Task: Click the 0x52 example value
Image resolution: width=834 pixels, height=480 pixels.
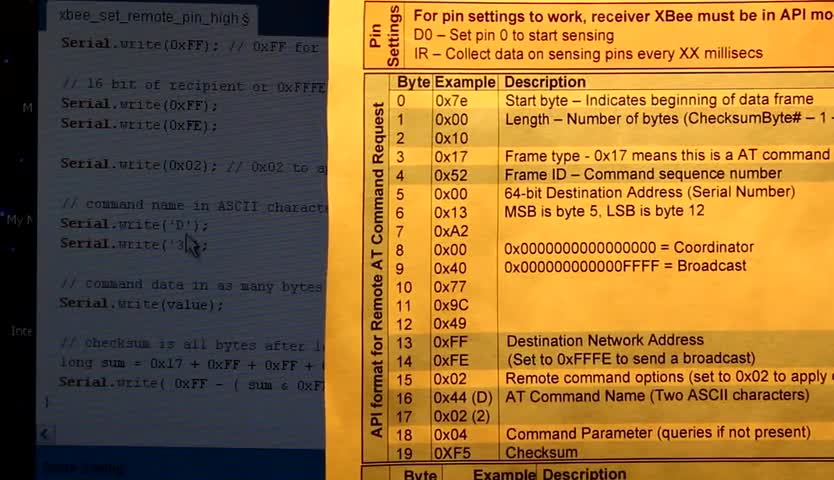Action: [451, 176]
